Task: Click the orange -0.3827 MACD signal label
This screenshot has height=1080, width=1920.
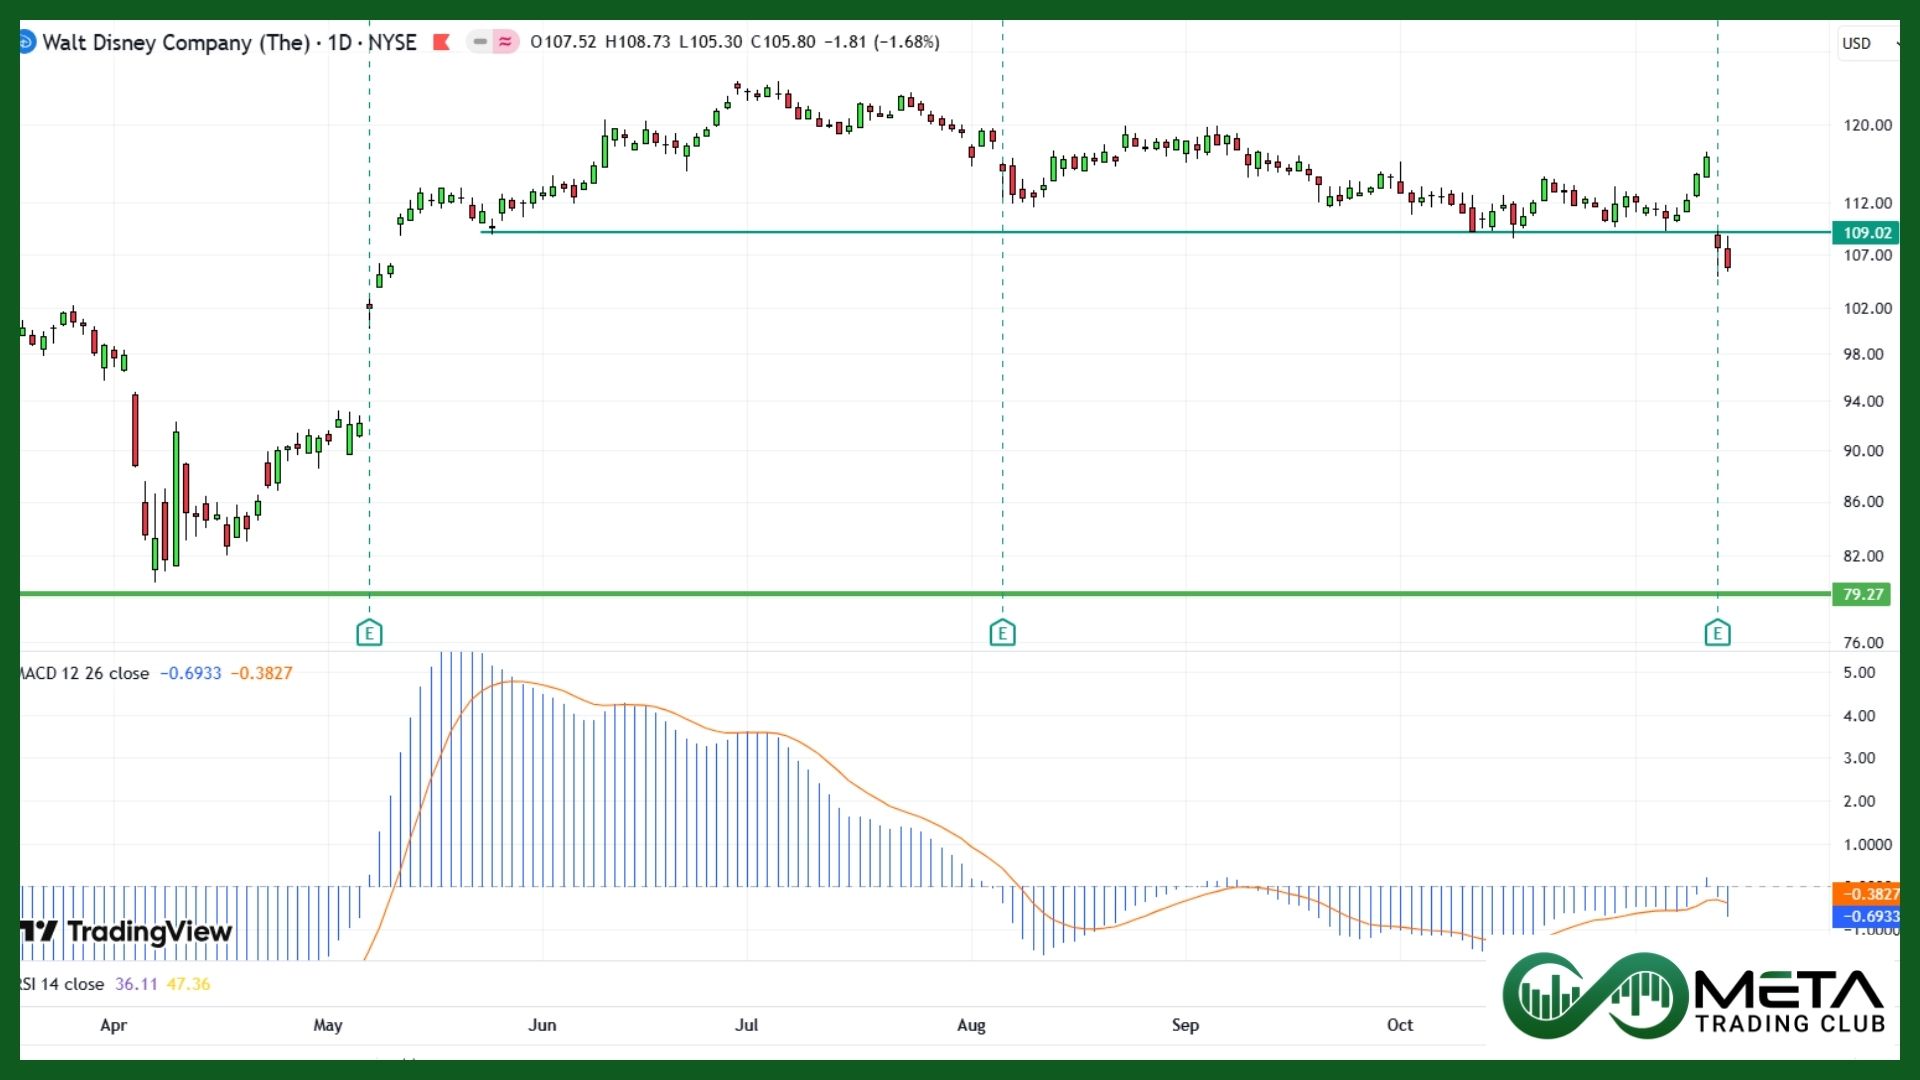Action: tap(1866, 894)
